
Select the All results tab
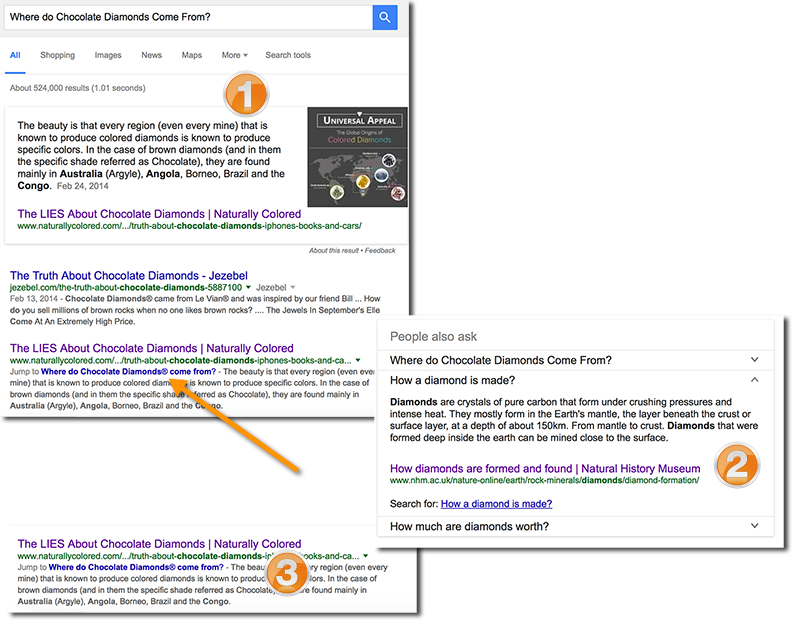[15, 55]
